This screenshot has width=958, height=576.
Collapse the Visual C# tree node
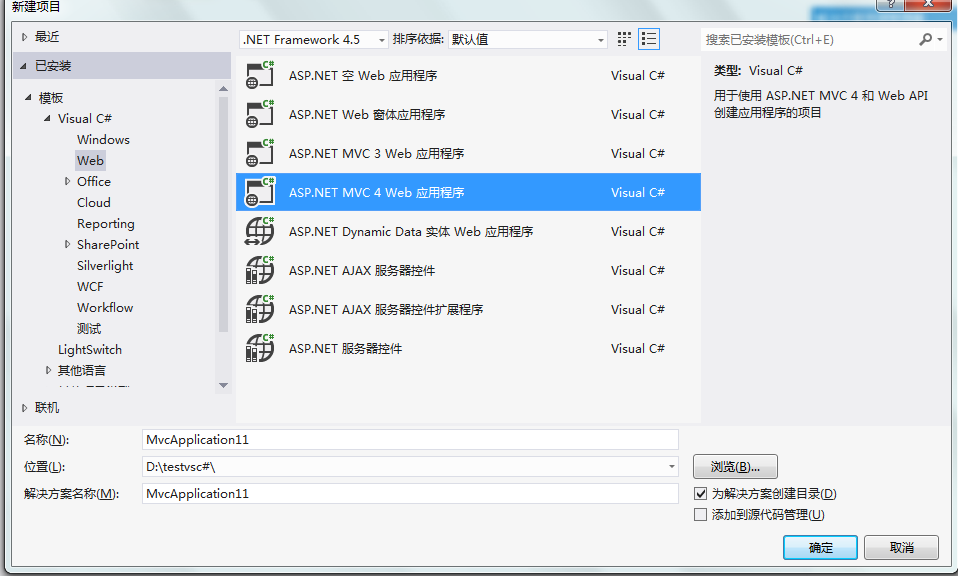[x=47, y=118]
